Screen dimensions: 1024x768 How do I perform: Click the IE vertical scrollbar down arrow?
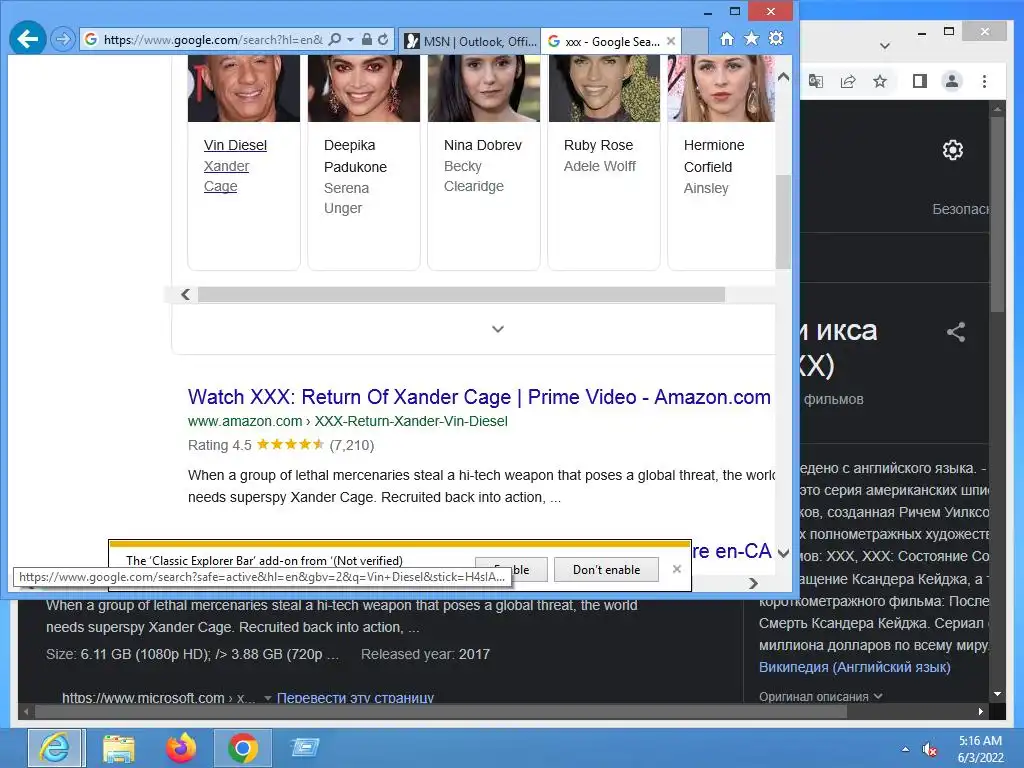[x=784, y=553]
